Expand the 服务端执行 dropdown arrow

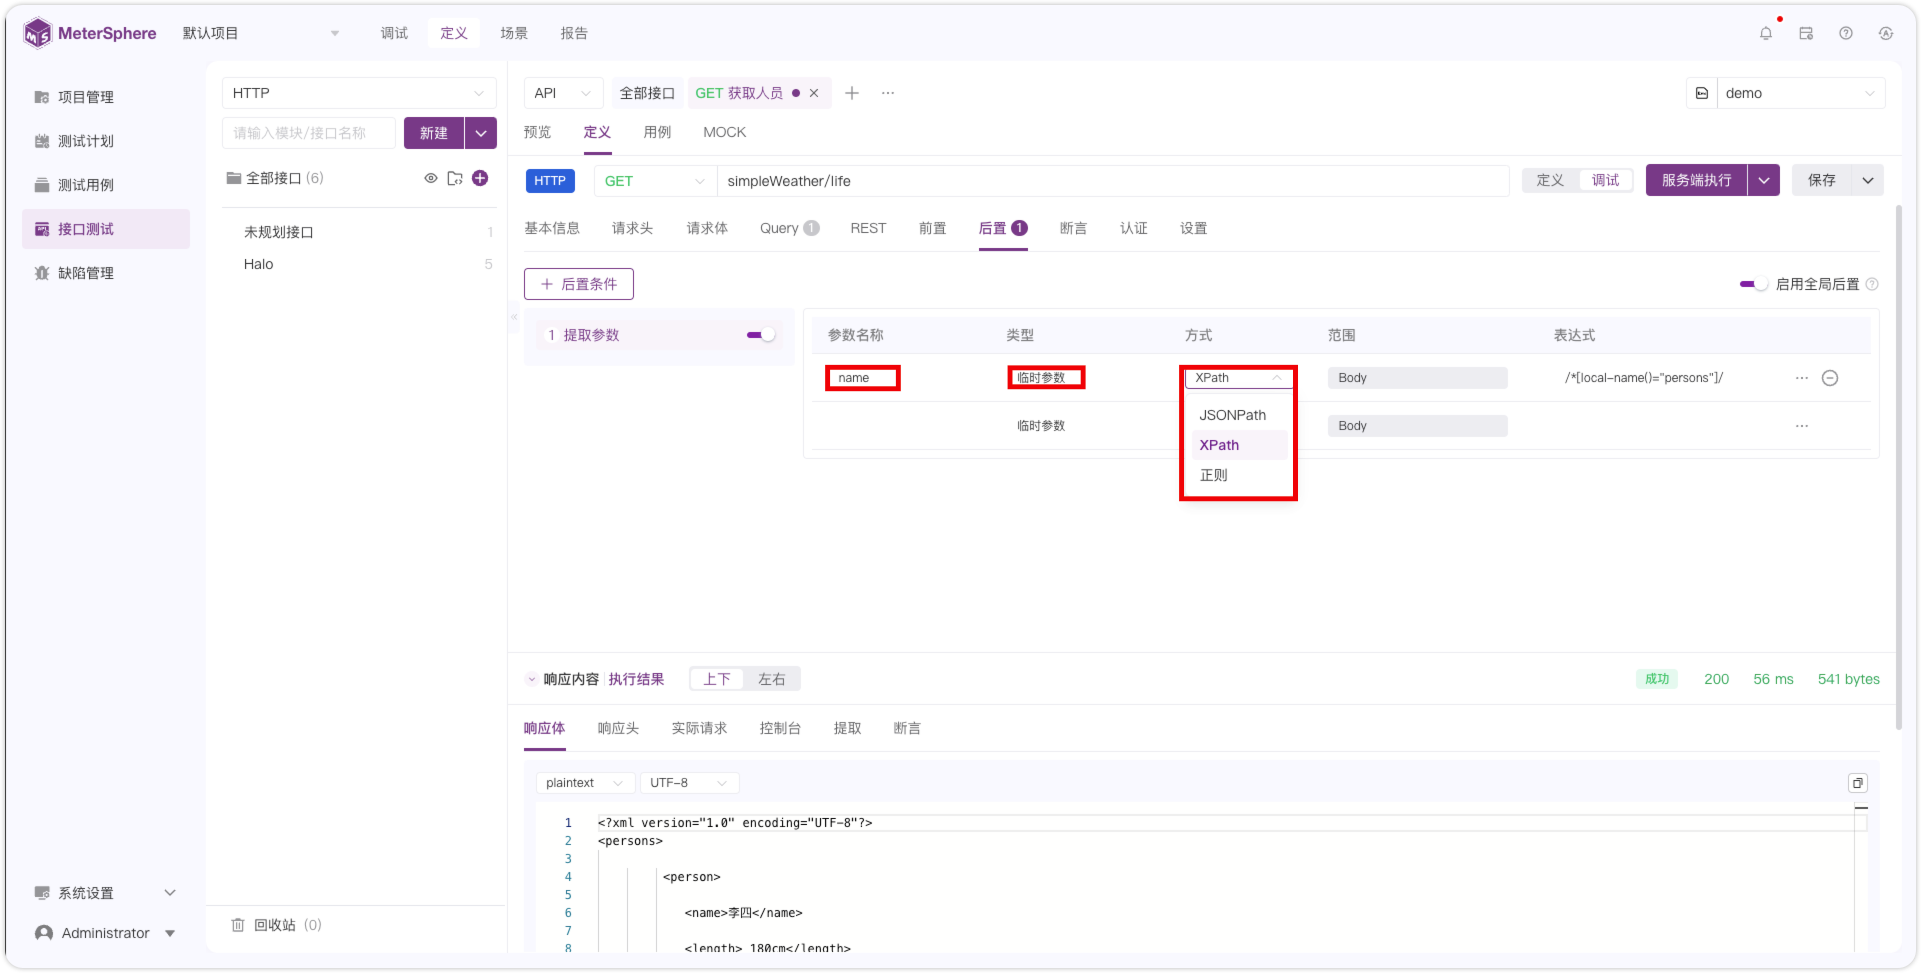pyautogui.click(x=1764, y=180)
